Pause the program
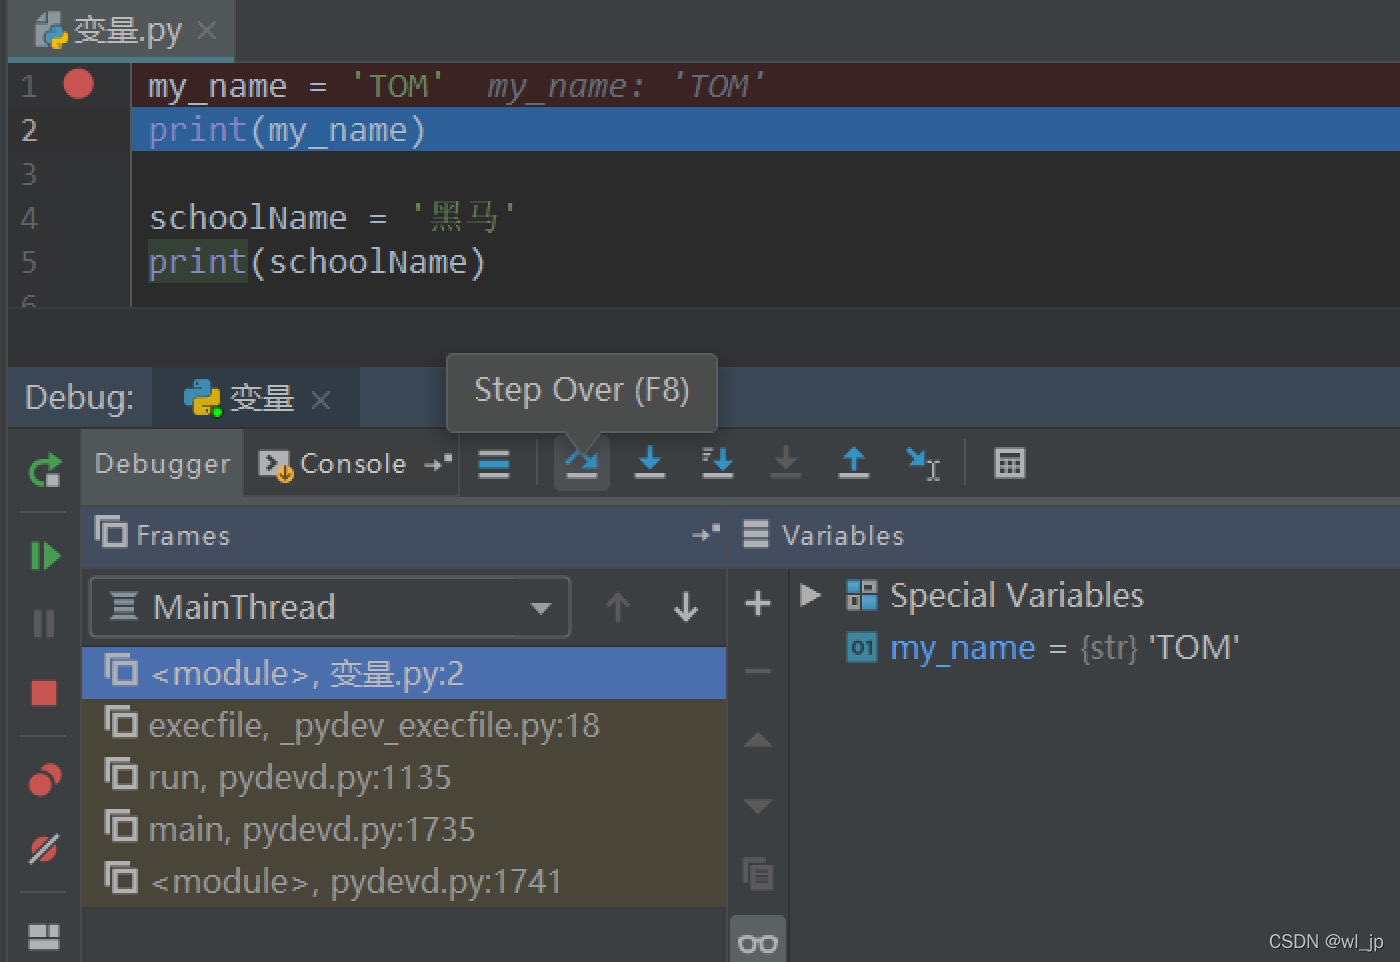Image resolution: width=1400 pixels, height=962 pixels. 44,624
